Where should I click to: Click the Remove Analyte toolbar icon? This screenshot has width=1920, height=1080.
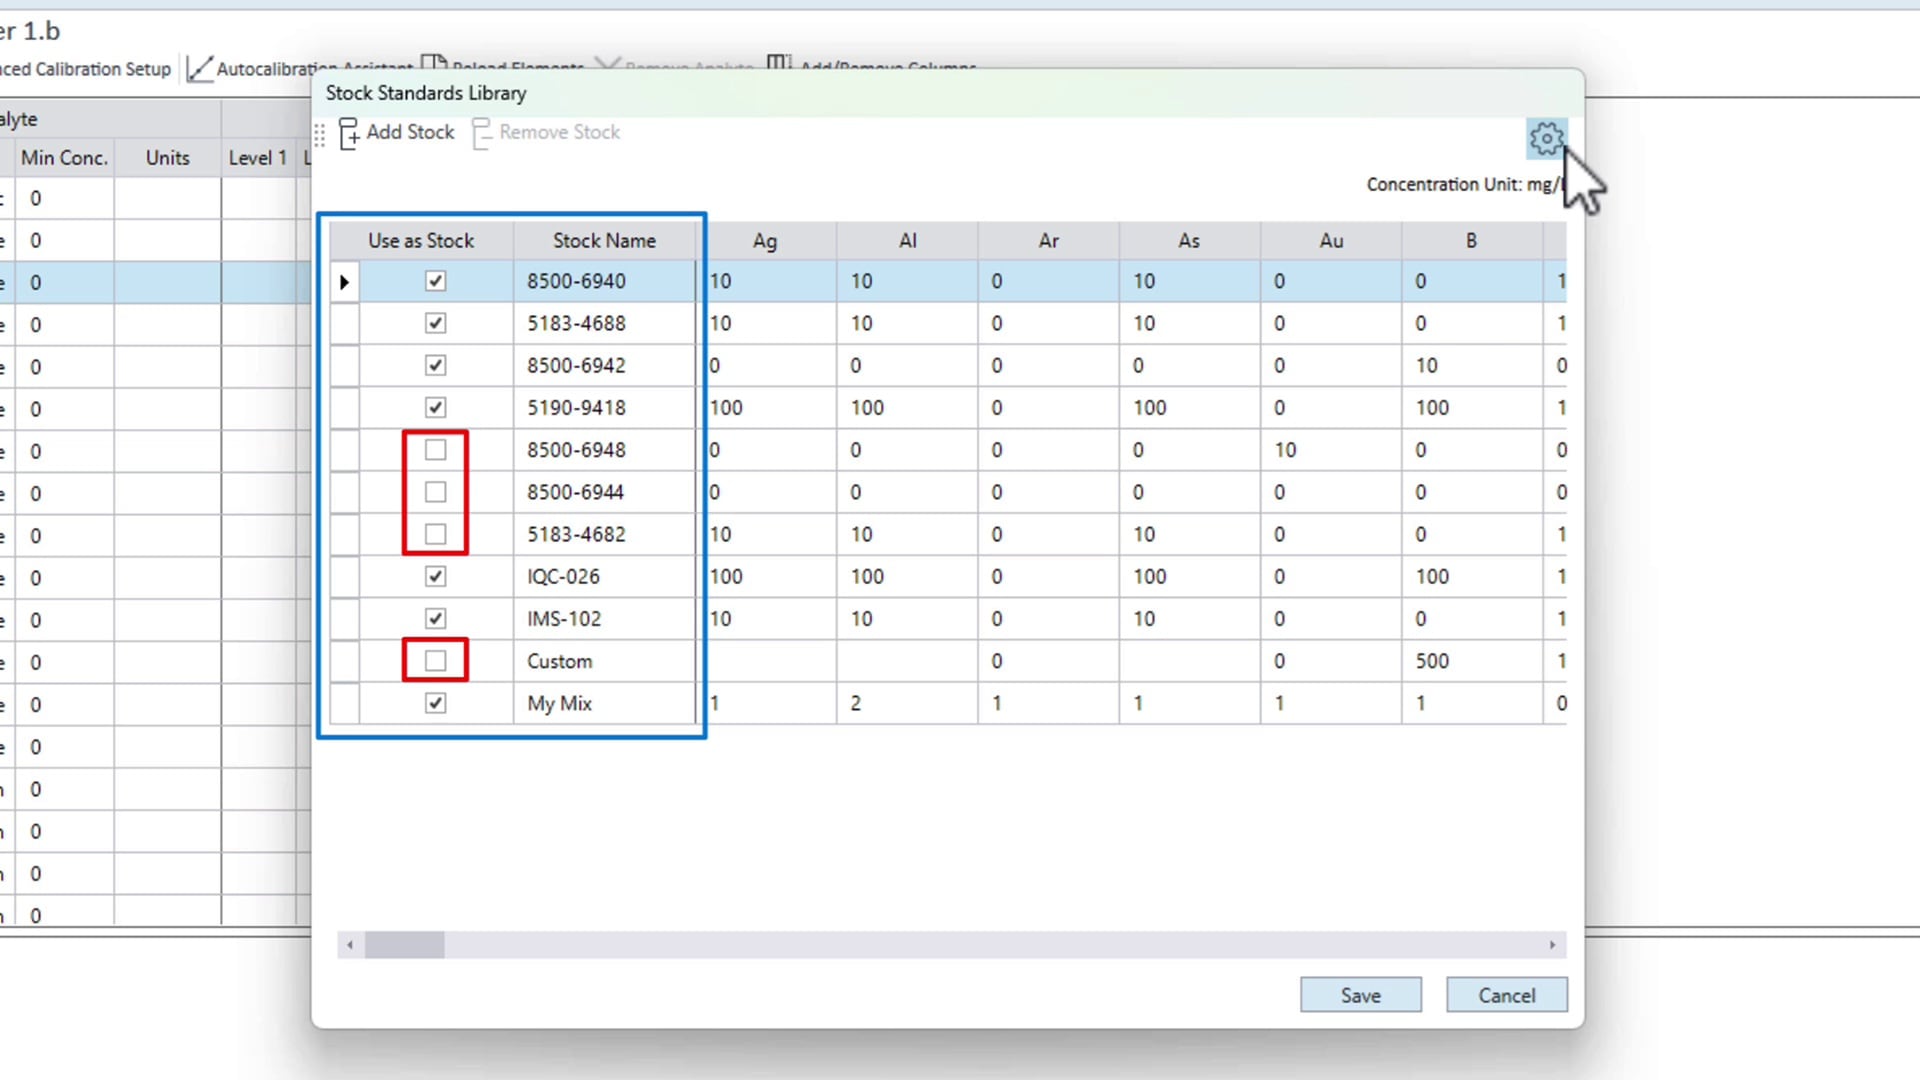[608, 63]
